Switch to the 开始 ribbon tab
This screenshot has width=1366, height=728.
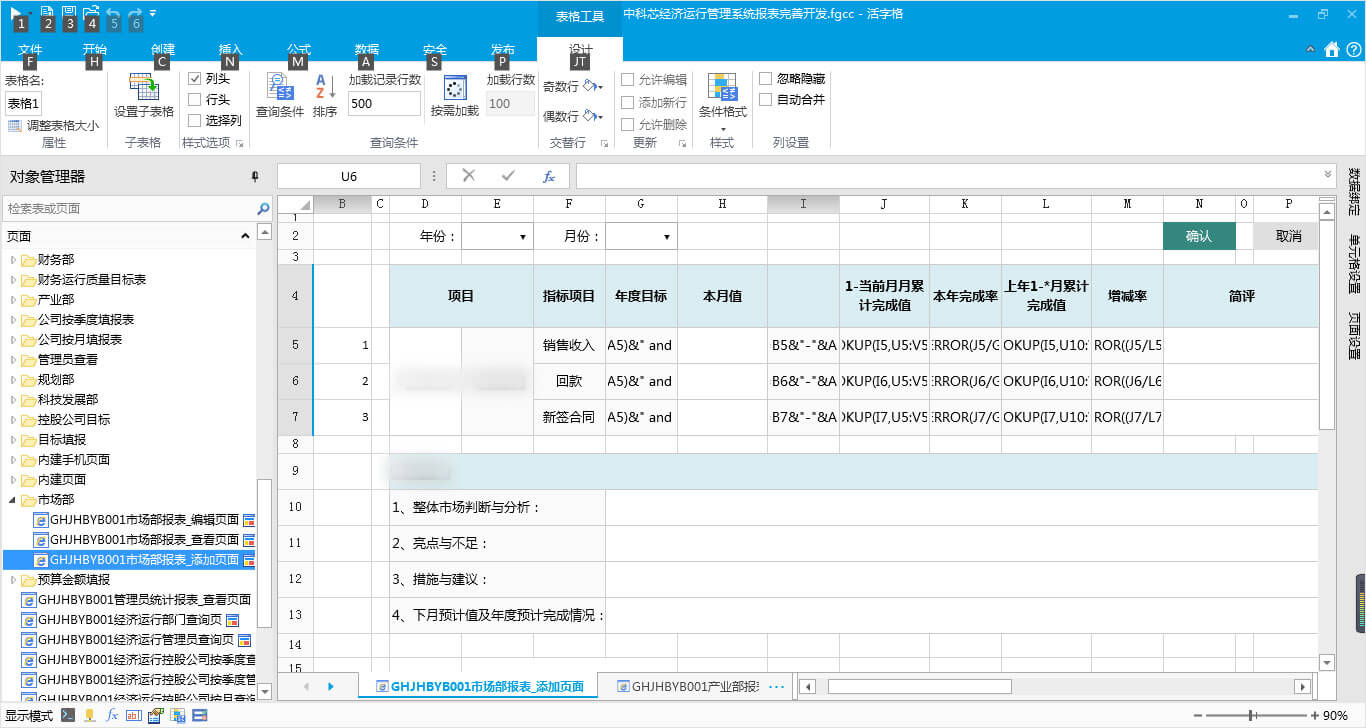coord(94,50)
